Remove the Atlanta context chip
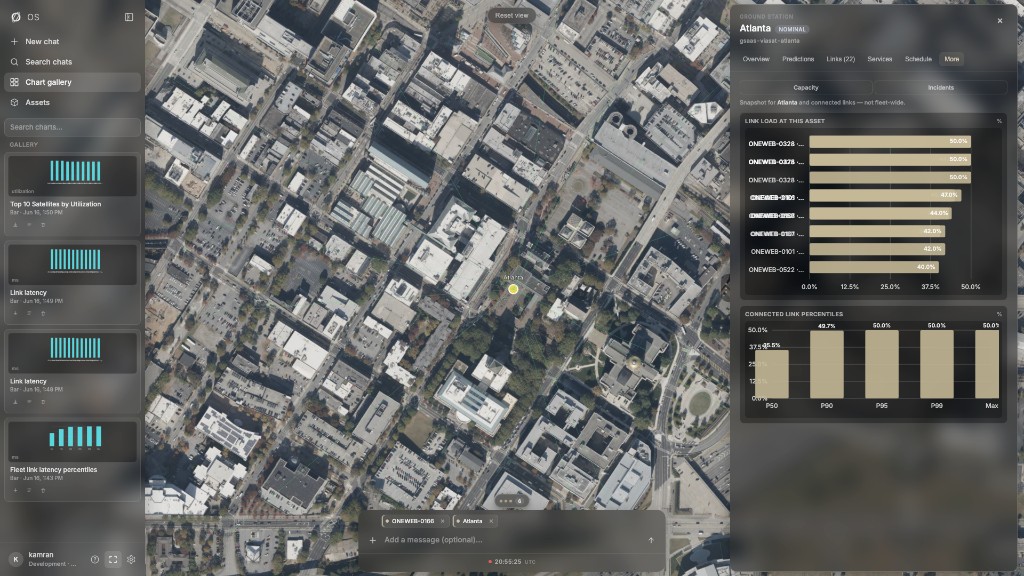Screen dimensions: 1024x576 (491, 521)
